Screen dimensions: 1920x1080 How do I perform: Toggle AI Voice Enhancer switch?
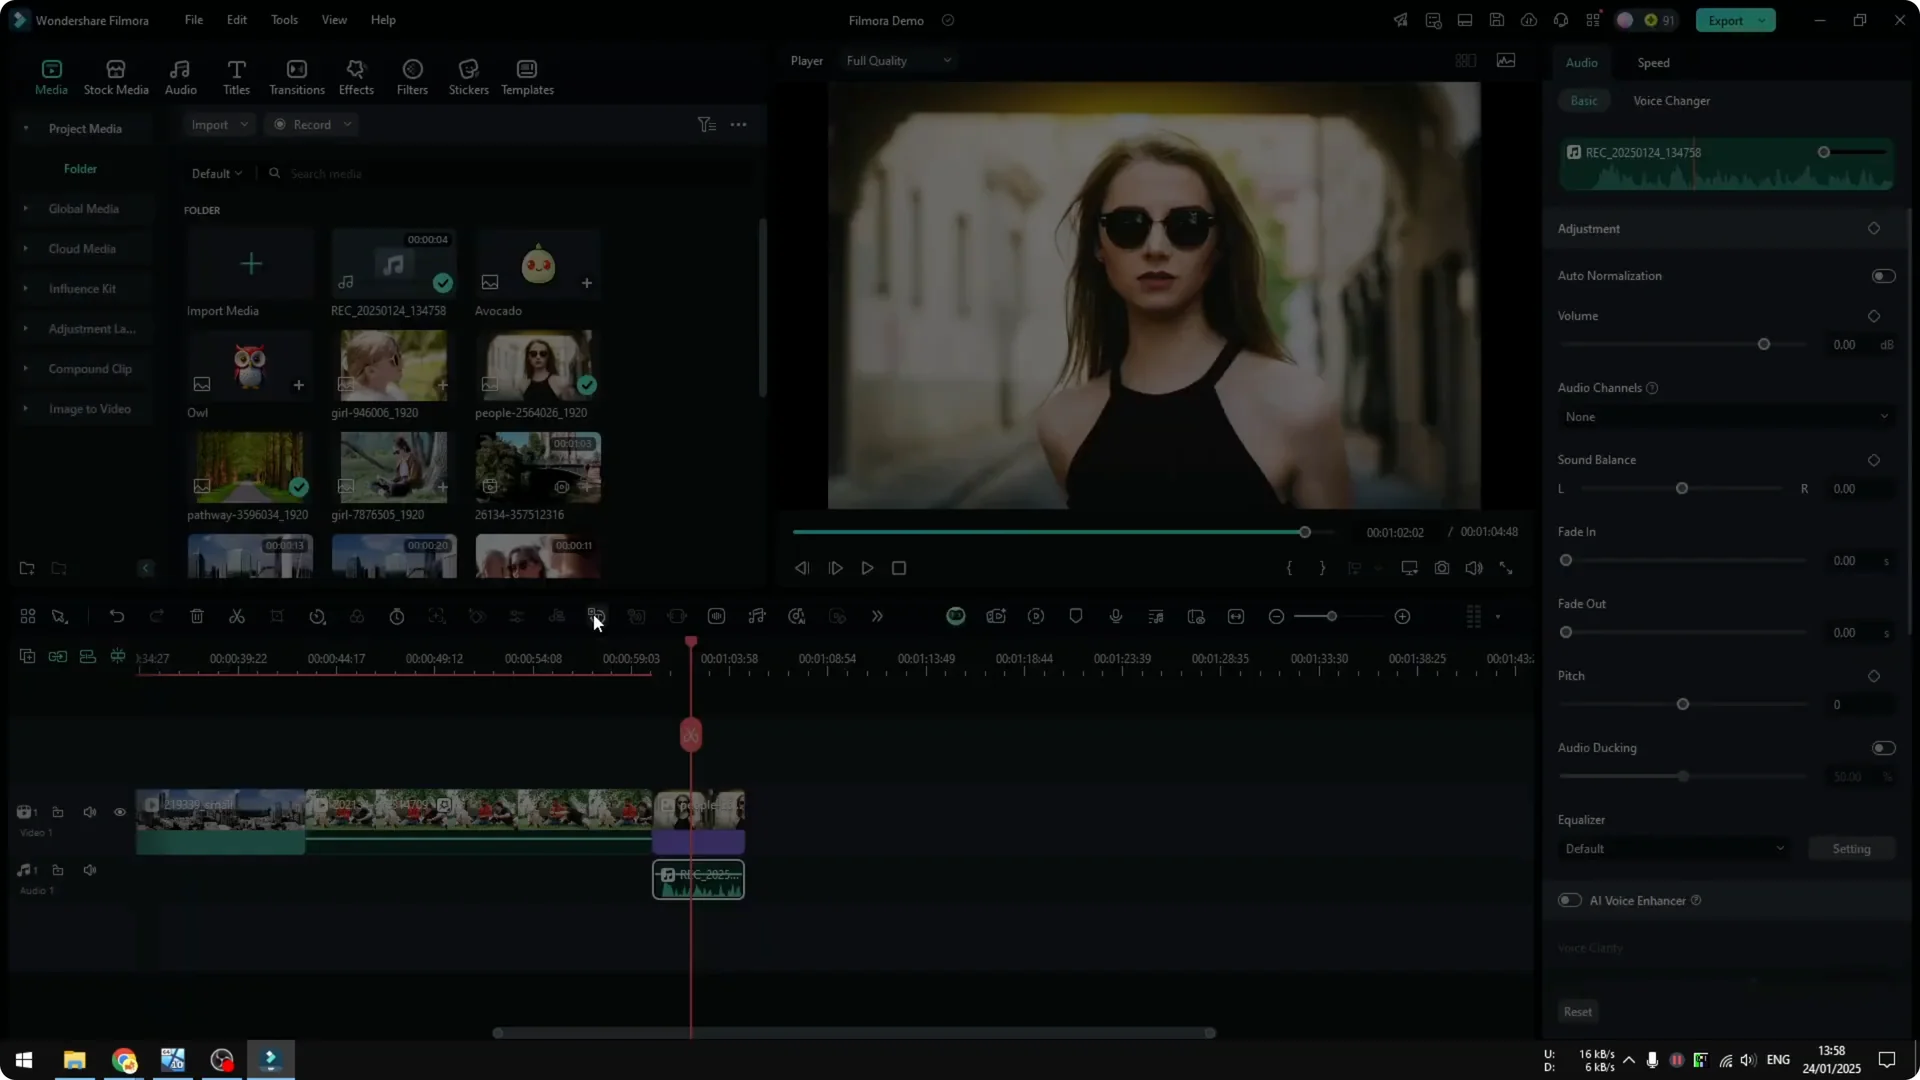1570,900
